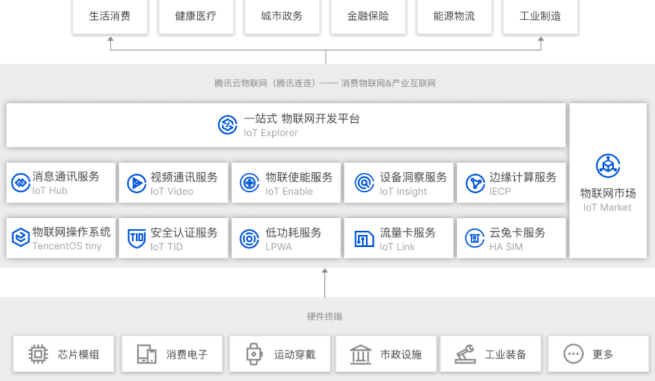
Task: Open the 物联网操作系统 product link
Action: (72, 232)
